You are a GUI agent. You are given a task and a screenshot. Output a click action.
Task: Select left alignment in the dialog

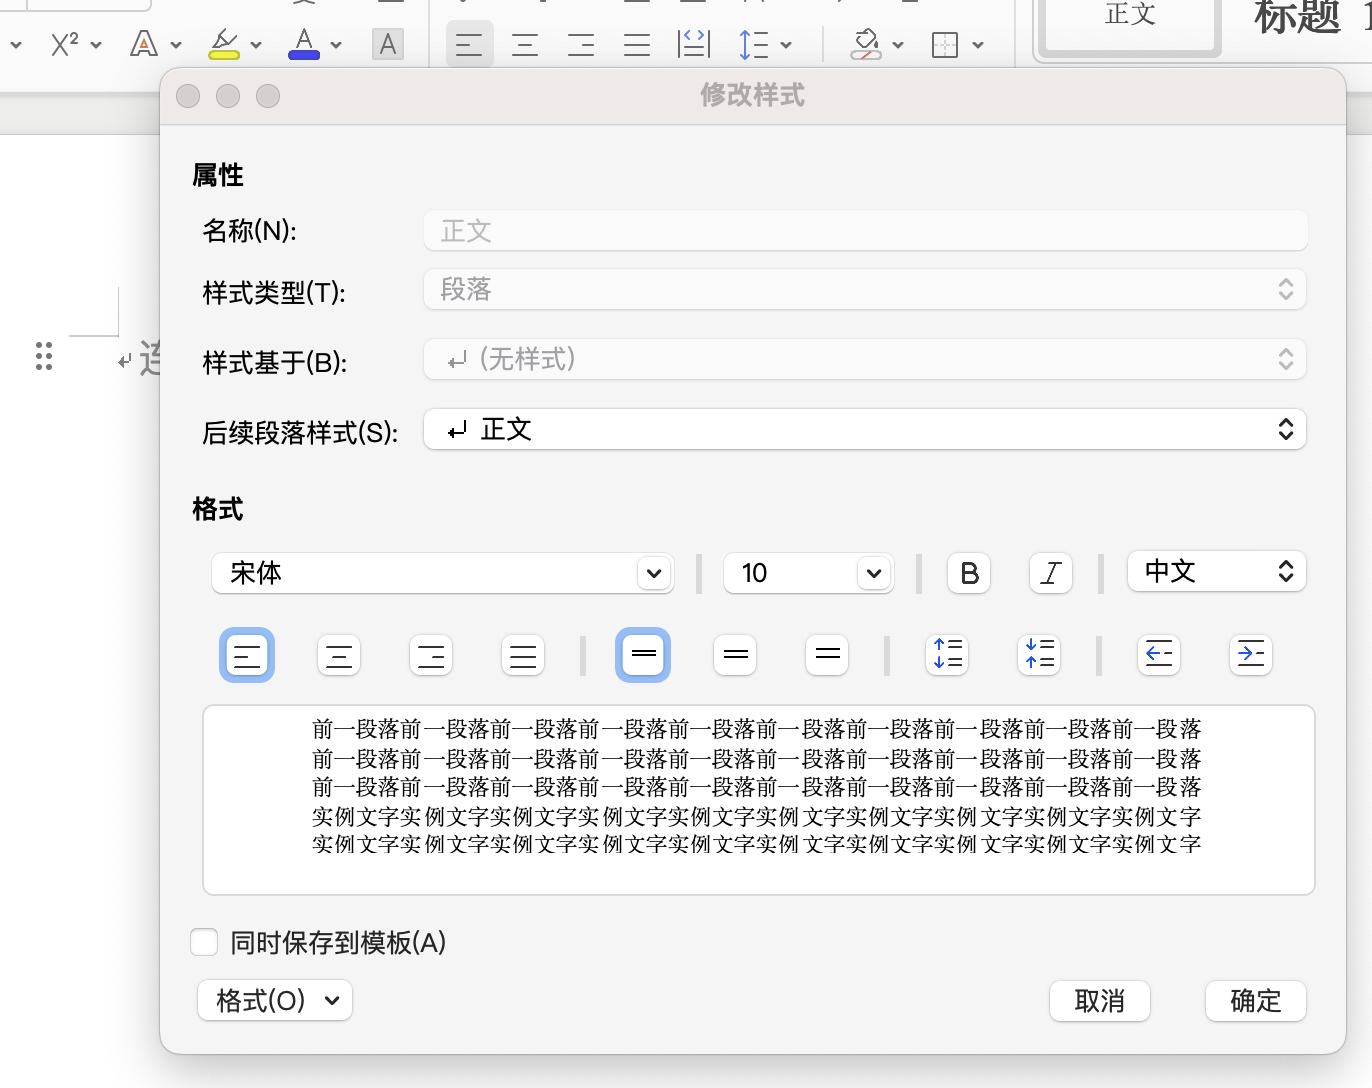tap(247, 656)
